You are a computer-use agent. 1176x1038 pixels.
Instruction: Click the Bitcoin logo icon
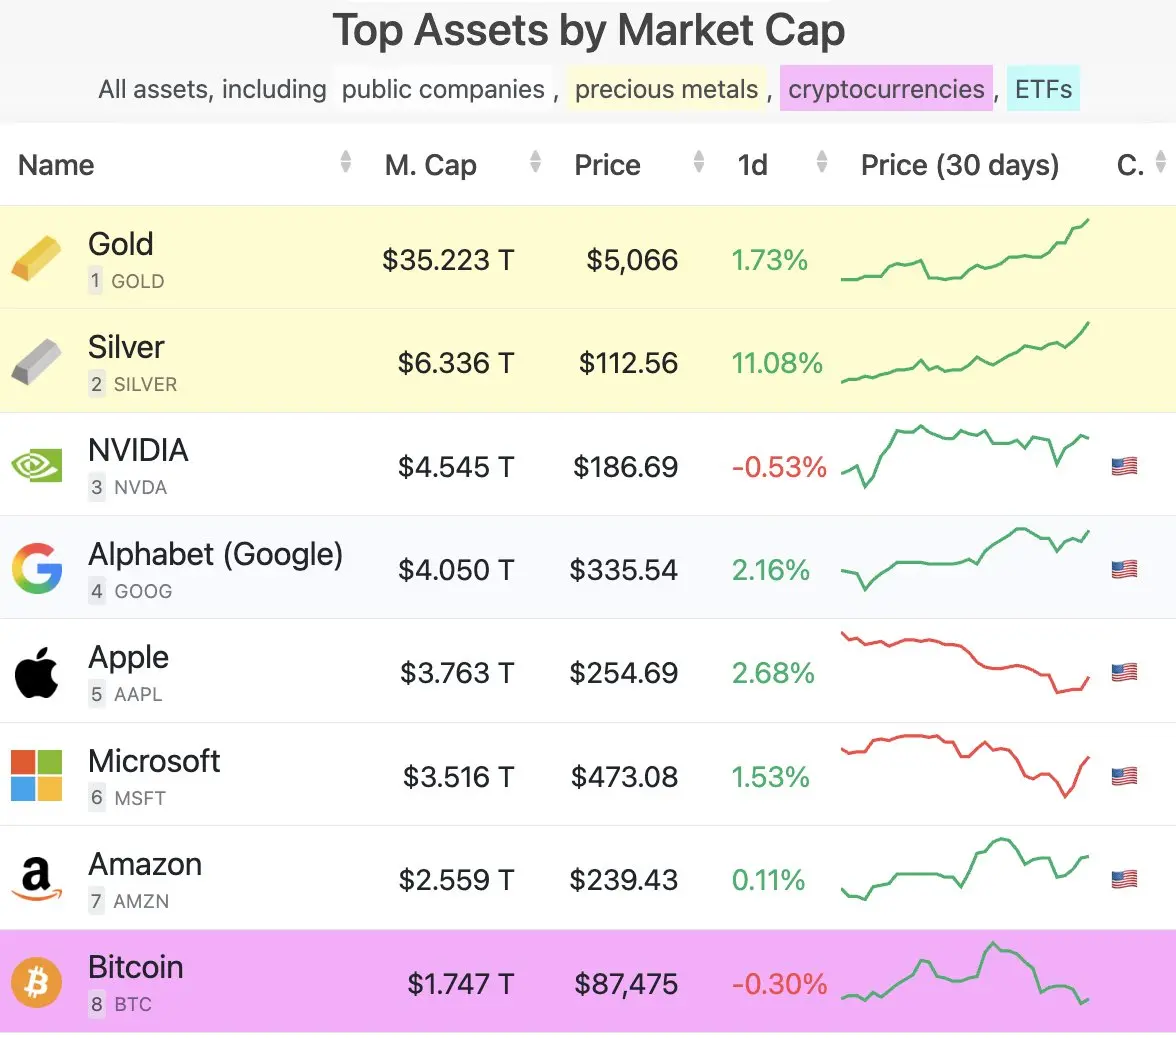coord(36,983)
